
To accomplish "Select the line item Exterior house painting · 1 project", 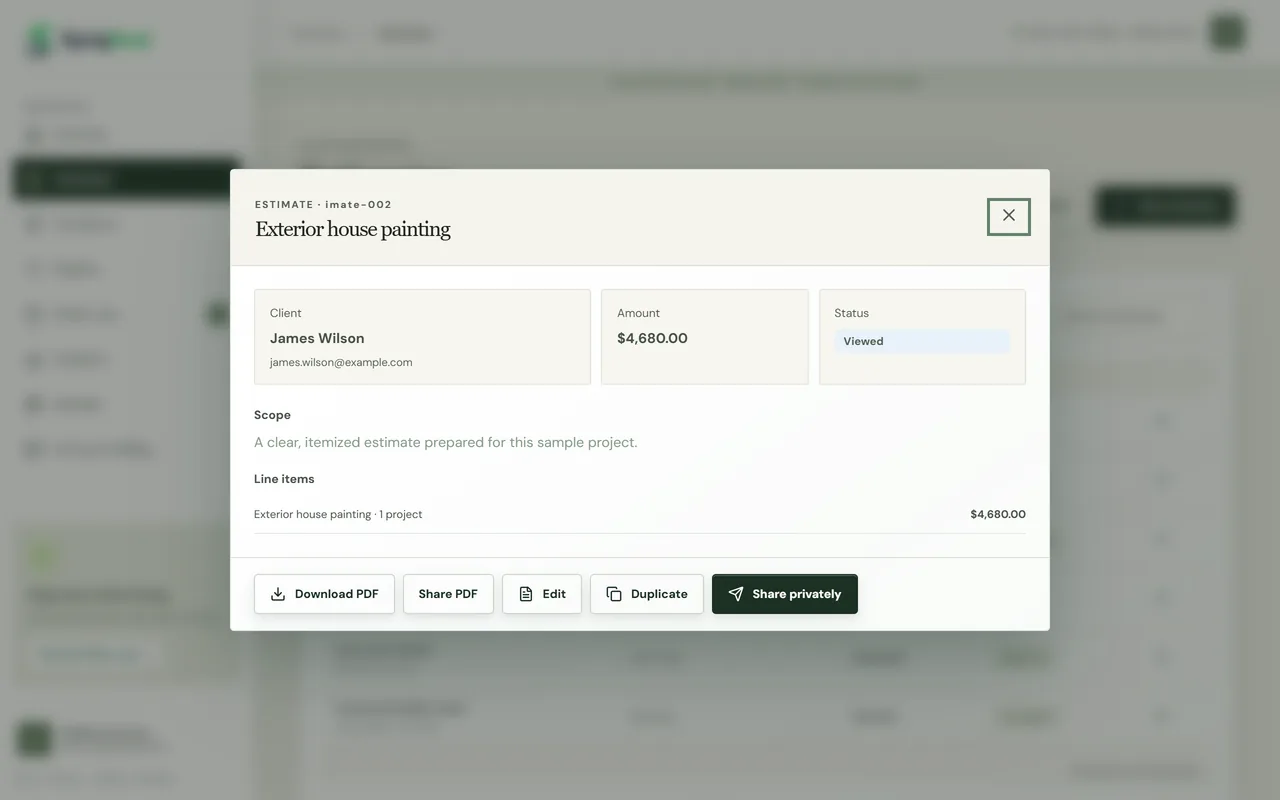I will tap(338, 514).
